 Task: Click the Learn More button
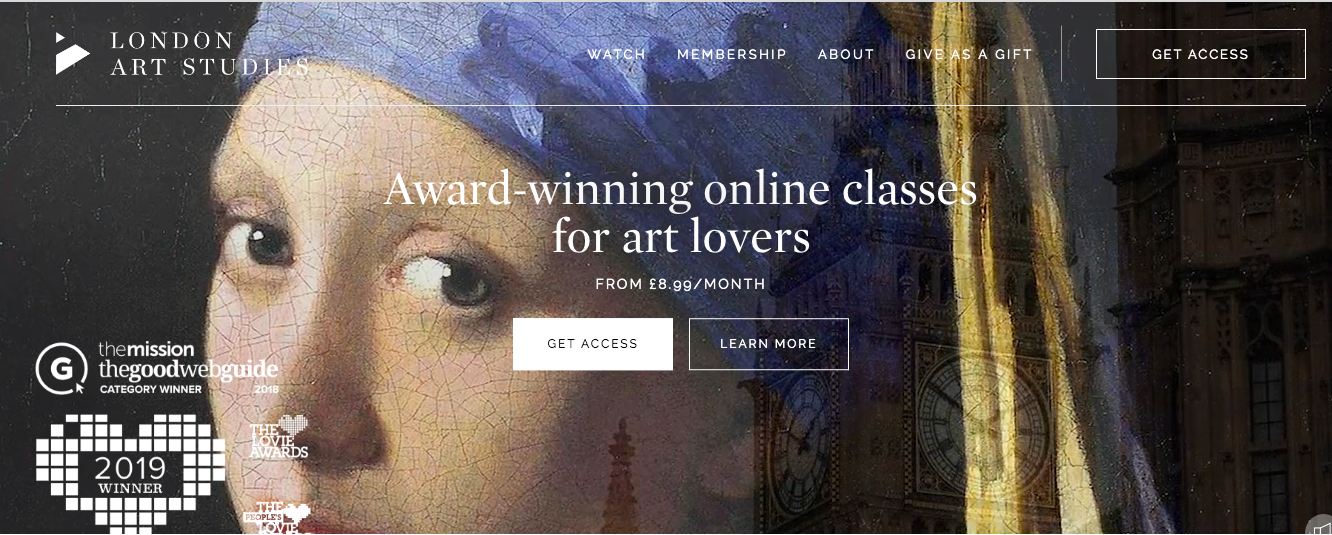pyautogui.click(x=769, y=344)
